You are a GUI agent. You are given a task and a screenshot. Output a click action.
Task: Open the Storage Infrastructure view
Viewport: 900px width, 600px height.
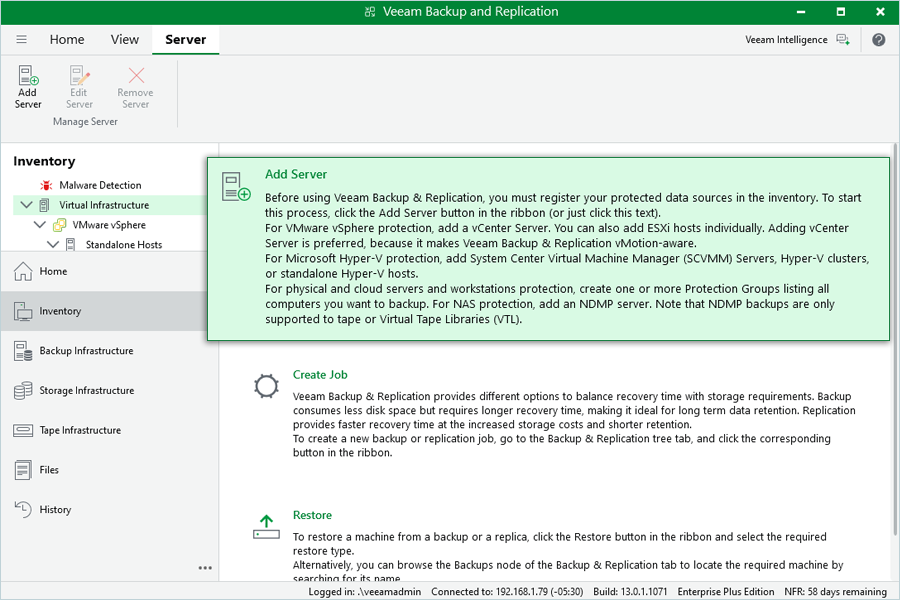[86, 391]
